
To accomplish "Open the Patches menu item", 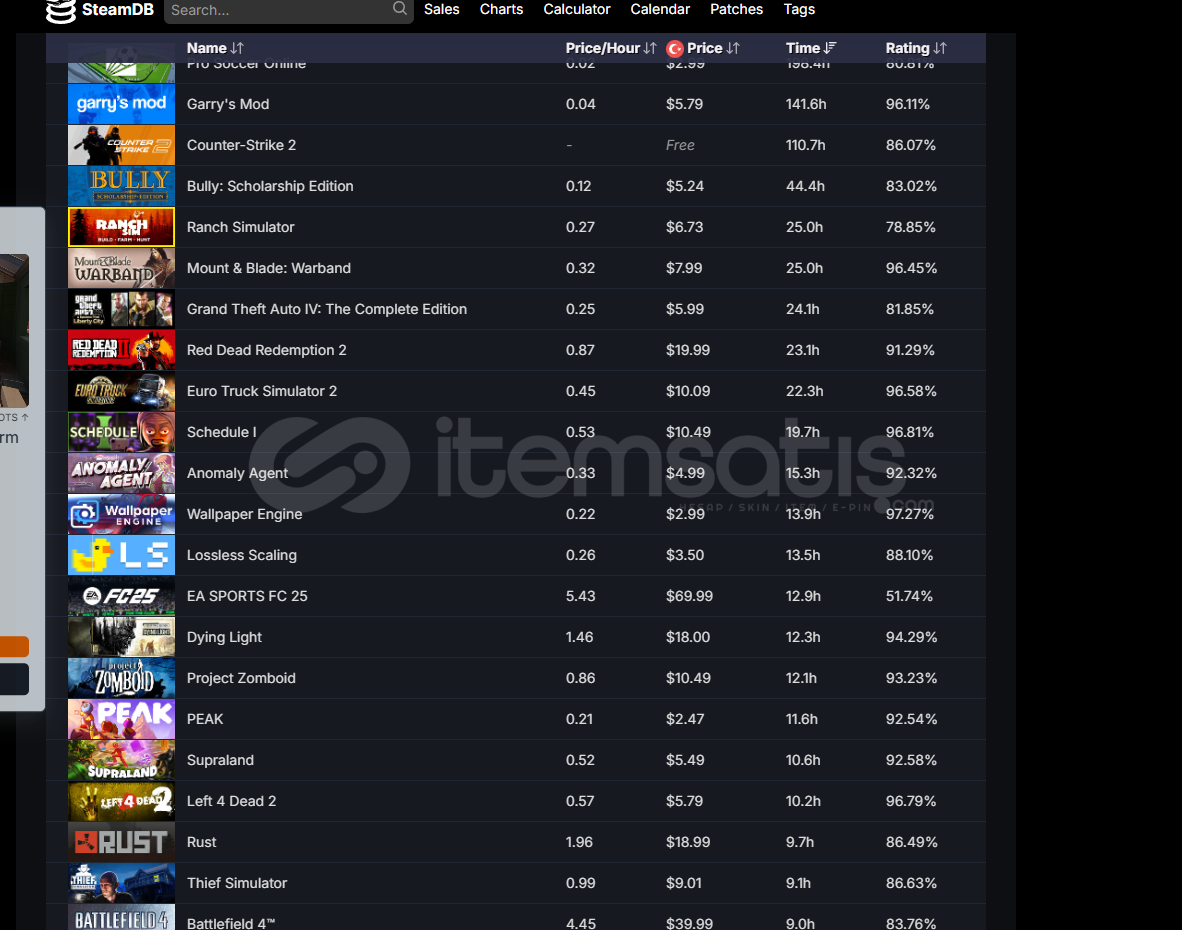I will (x=736, y=9).
